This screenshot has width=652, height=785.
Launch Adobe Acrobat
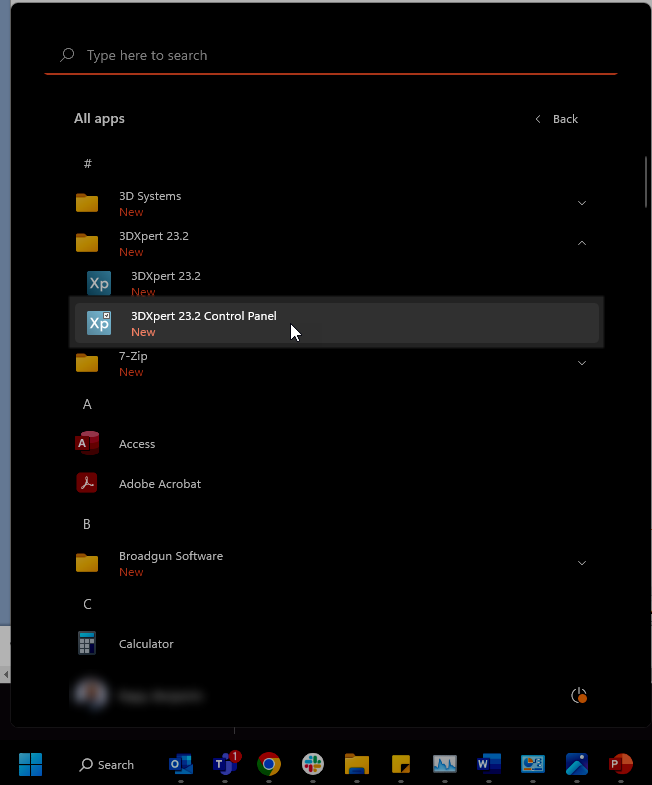pos(159,484)
